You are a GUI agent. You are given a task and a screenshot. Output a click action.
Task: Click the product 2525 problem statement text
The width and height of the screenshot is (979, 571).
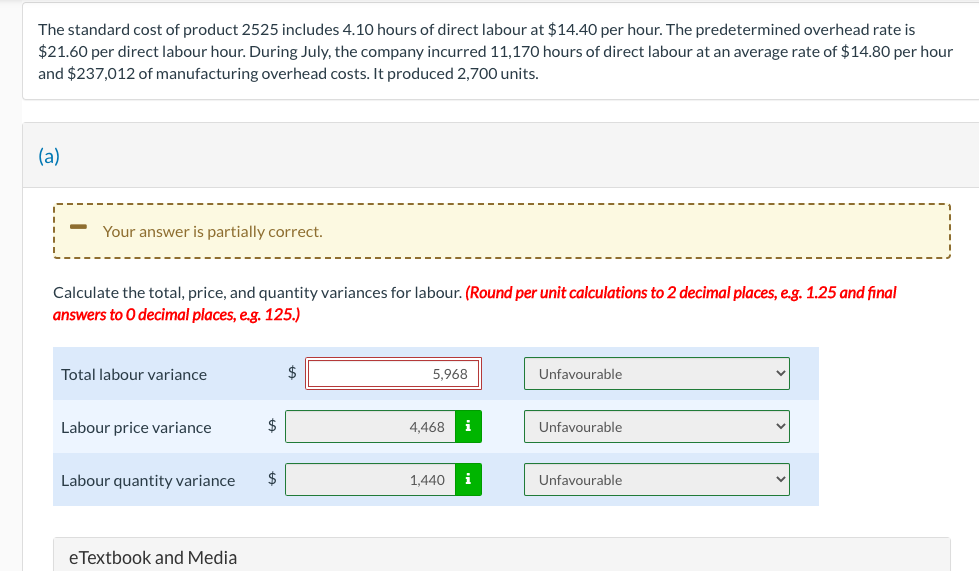[495, 52]
